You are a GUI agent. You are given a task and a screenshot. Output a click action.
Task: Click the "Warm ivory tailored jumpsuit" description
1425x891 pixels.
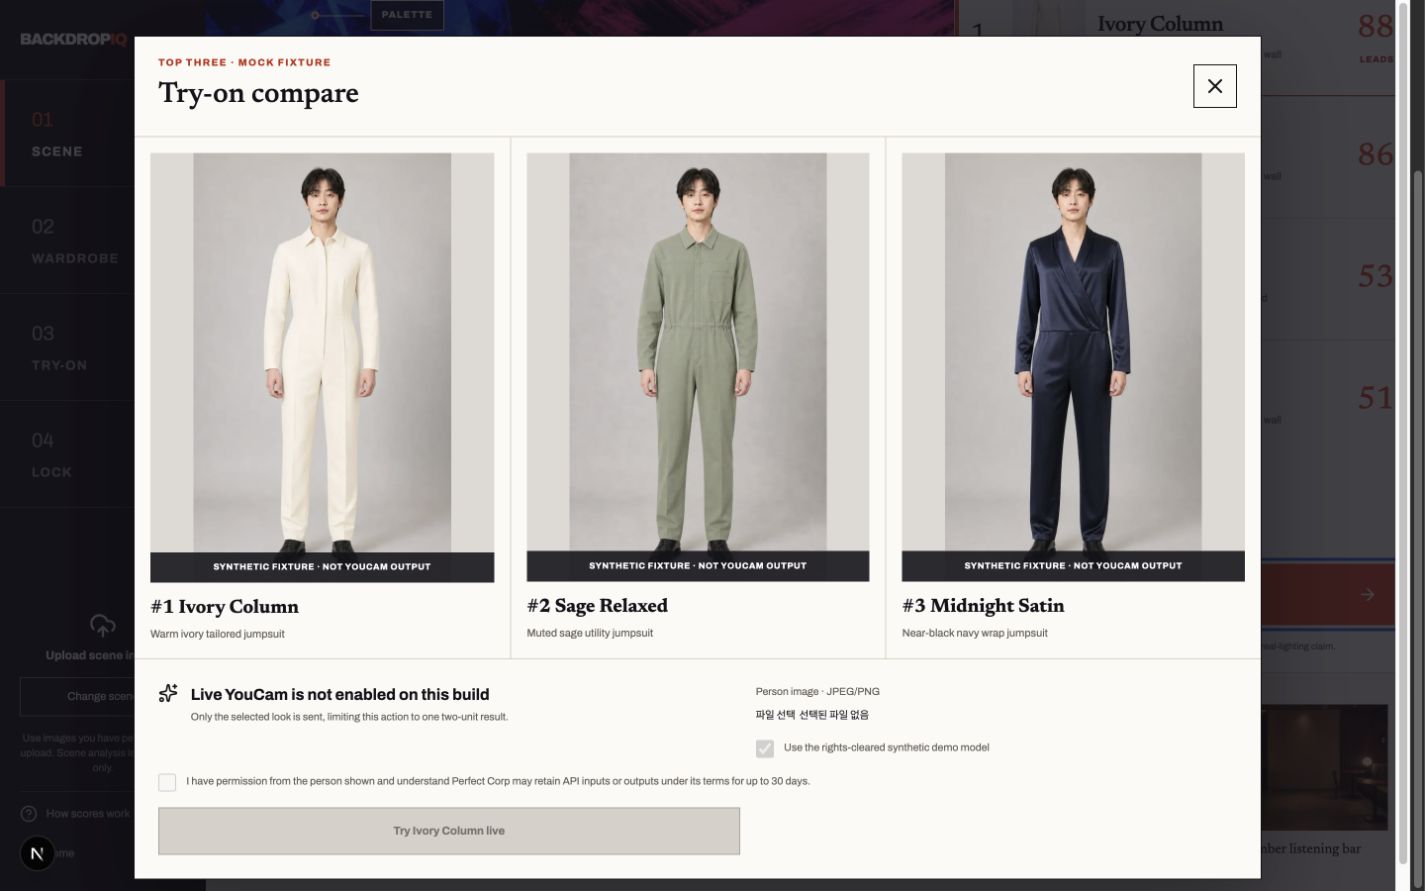click(x=217, y=634)
